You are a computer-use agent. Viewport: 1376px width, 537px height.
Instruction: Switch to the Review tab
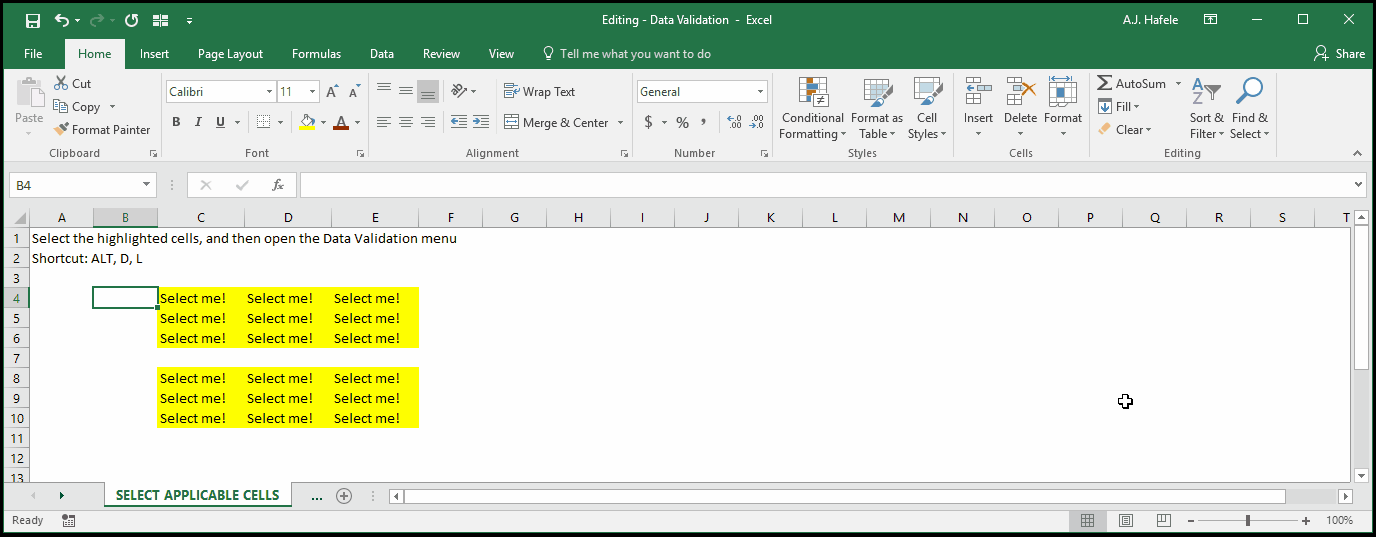point(441,54)
